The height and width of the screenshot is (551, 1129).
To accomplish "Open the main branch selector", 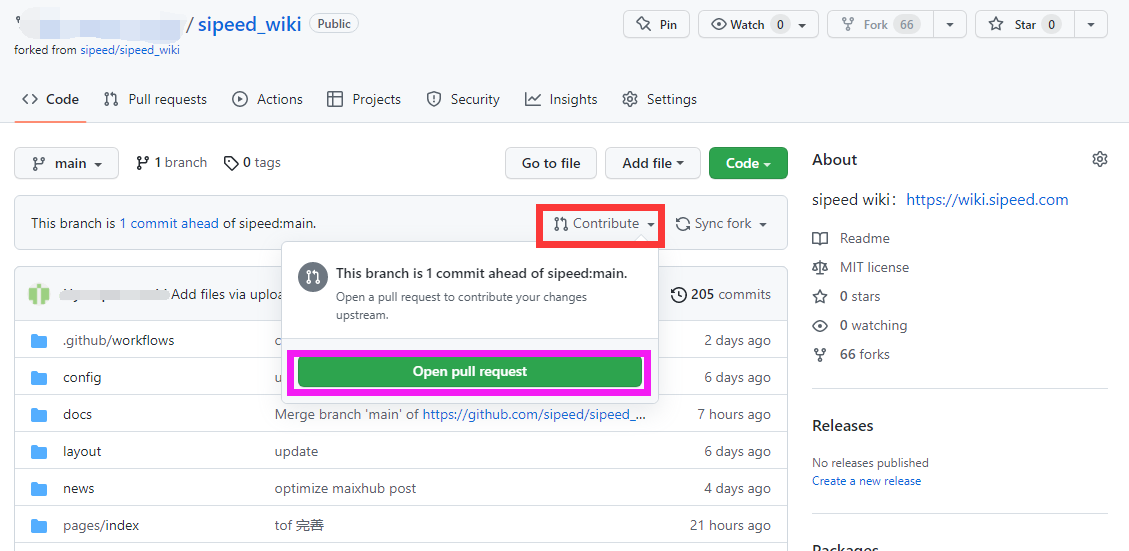I will (x=67, y=163).
